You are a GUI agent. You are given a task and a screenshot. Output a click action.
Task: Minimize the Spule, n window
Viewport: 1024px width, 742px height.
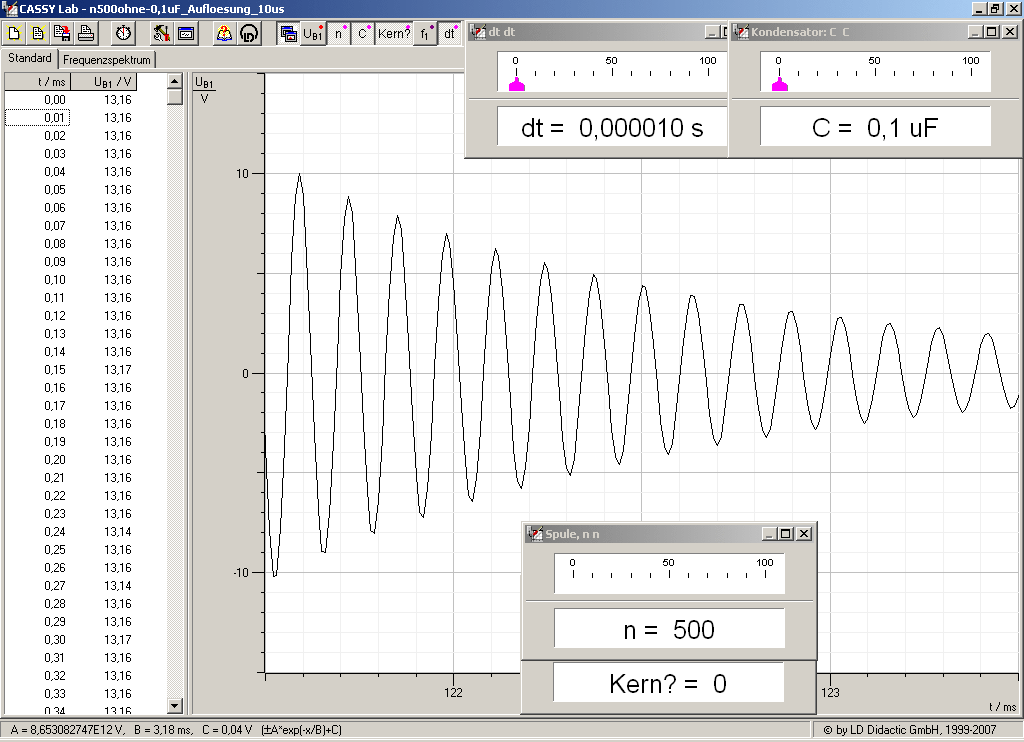[x=769, y=534]
